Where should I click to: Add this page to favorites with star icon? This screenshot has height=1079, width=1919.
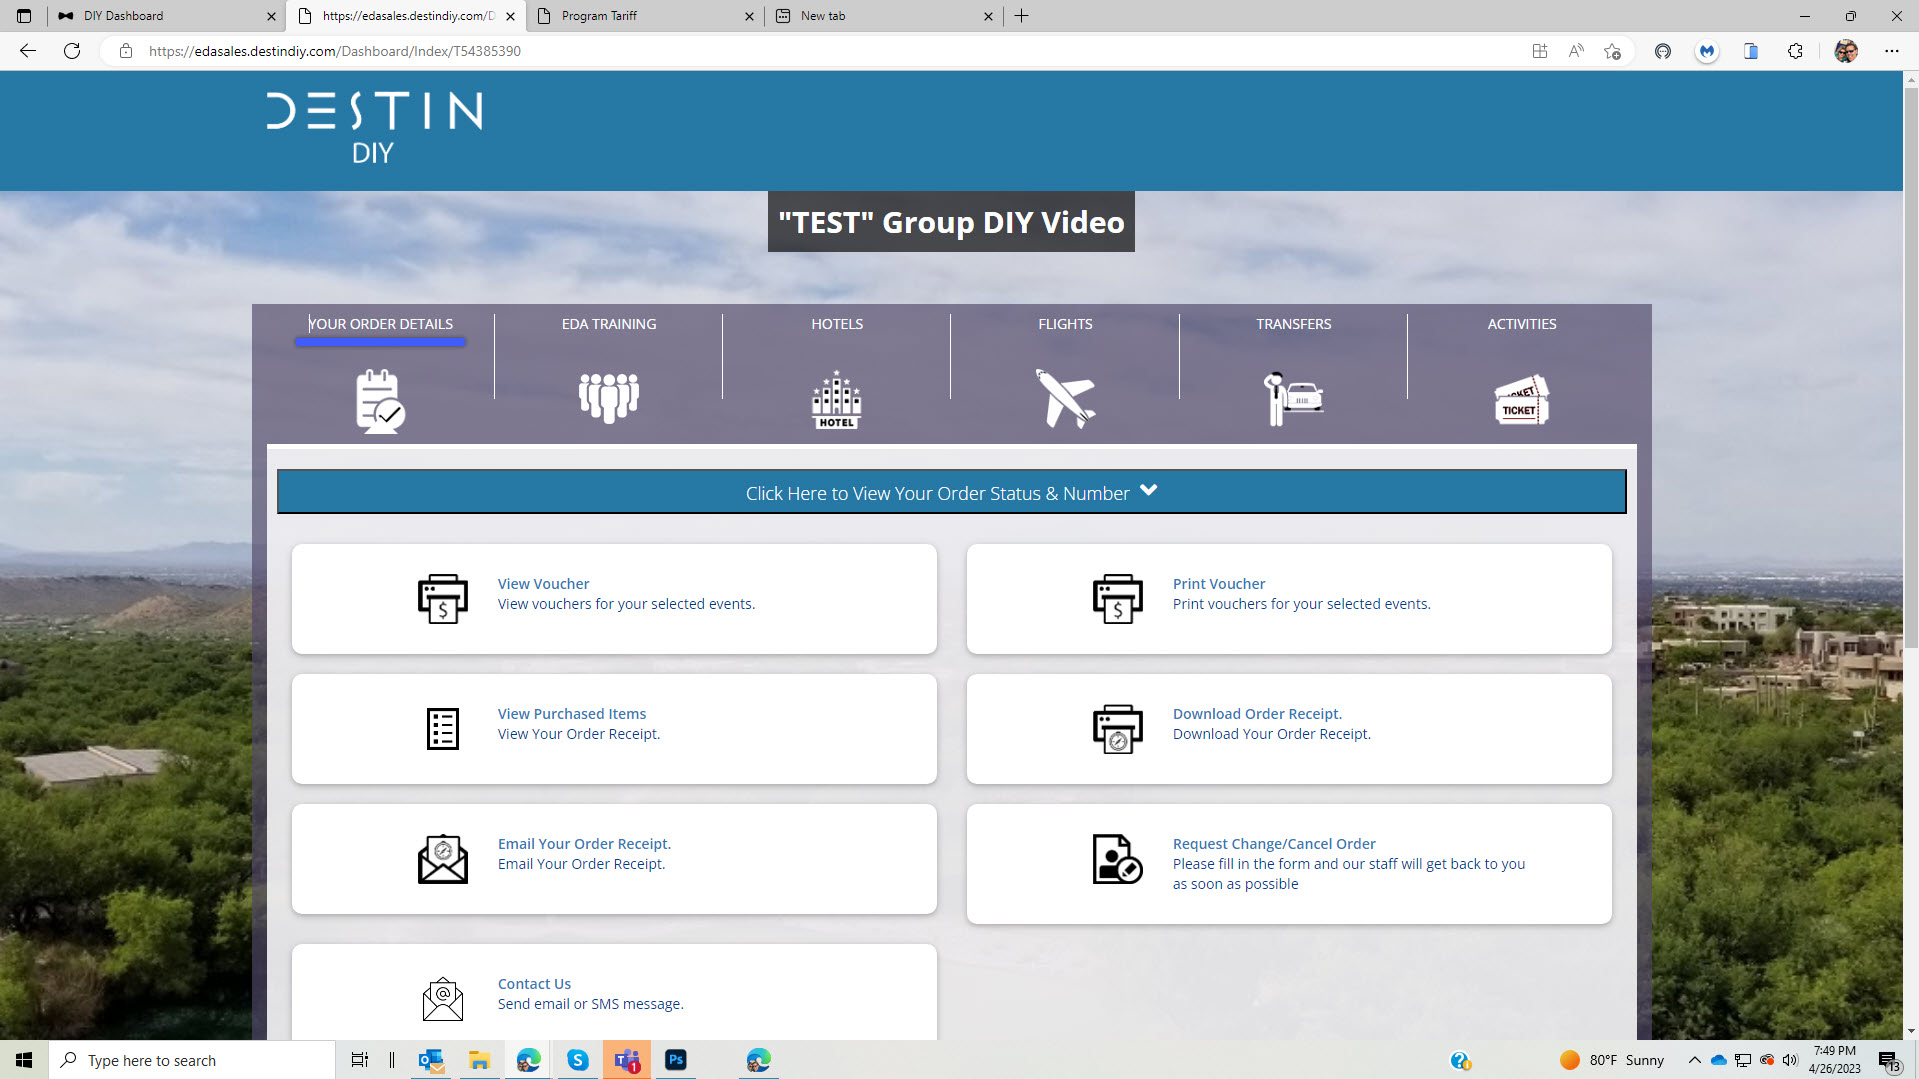[x=1612, y=51]
